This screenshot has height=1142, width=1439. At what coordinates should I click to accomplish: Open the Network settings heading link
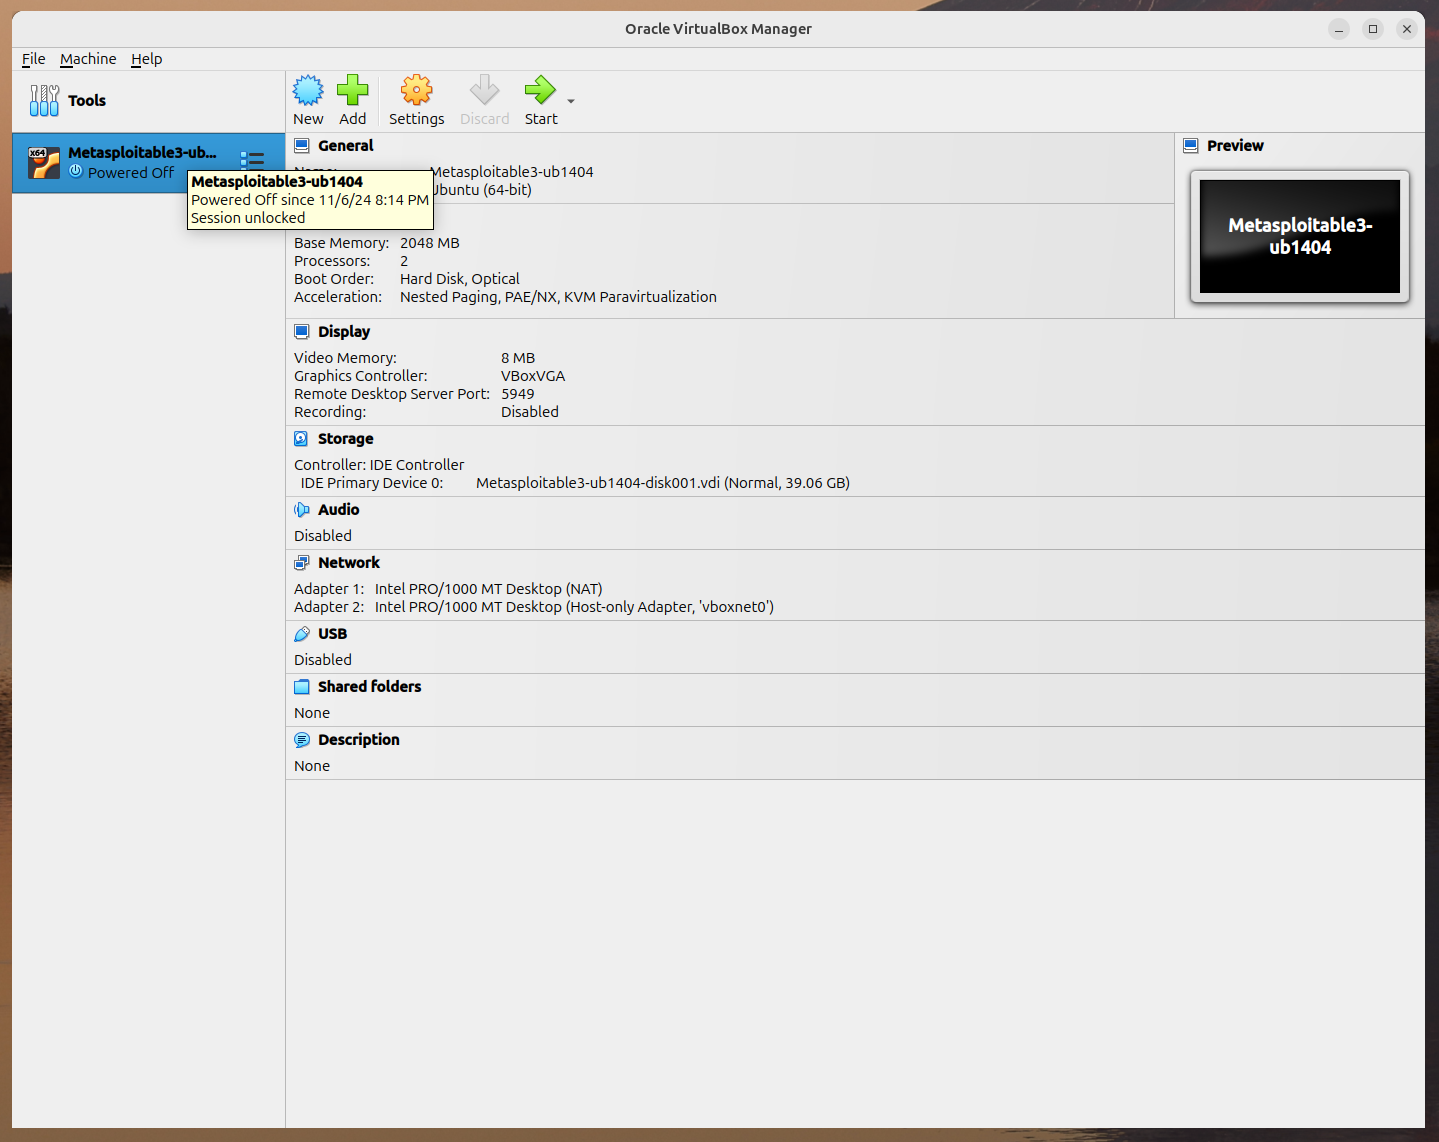(x=349, y=562)
